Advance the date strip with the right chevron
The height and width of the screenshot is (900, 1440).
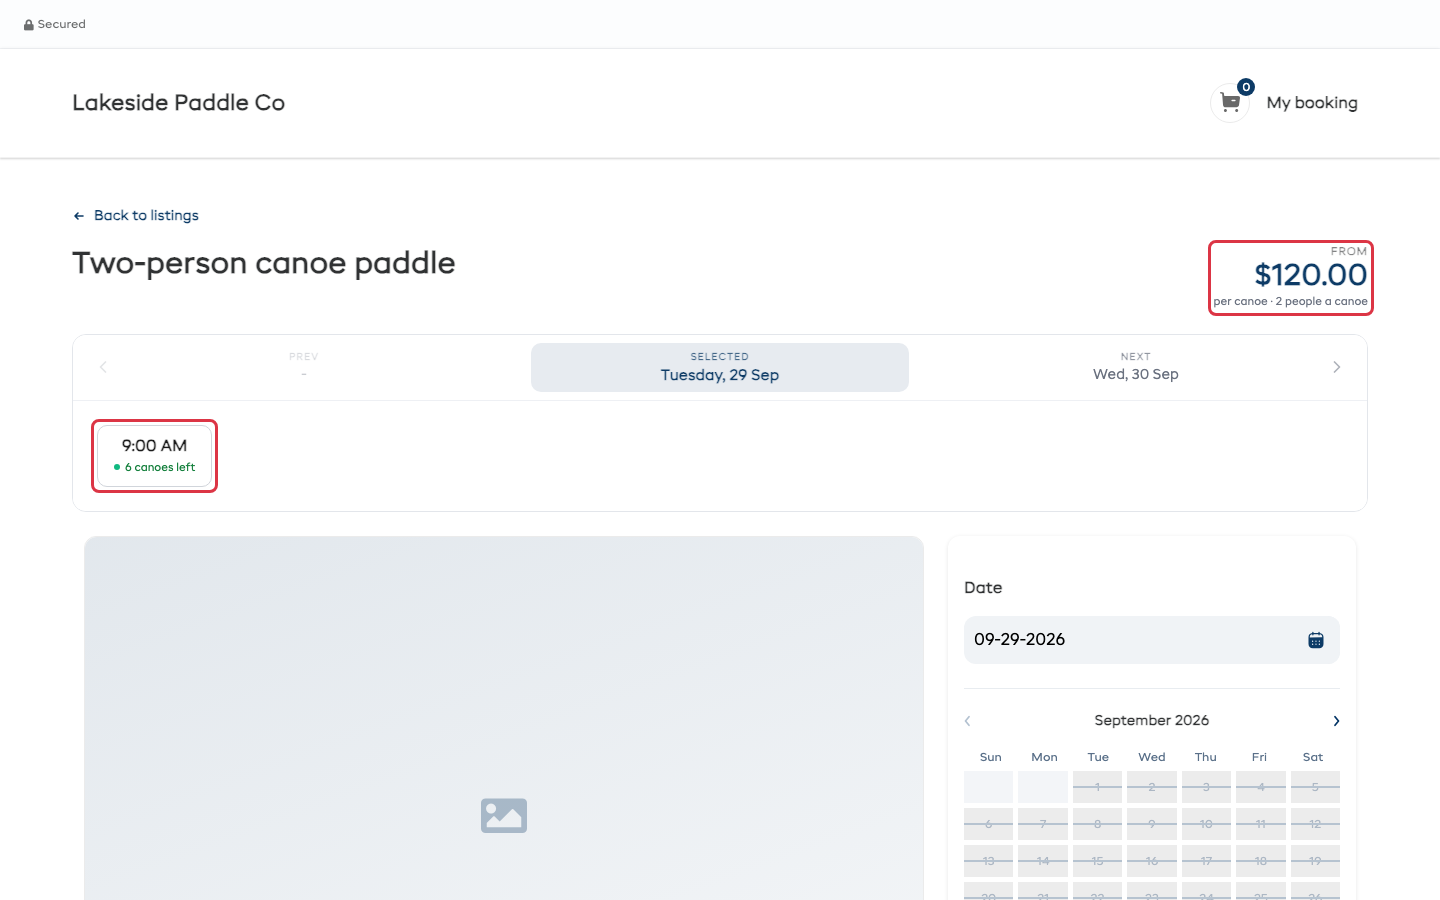click(1337, 367)
